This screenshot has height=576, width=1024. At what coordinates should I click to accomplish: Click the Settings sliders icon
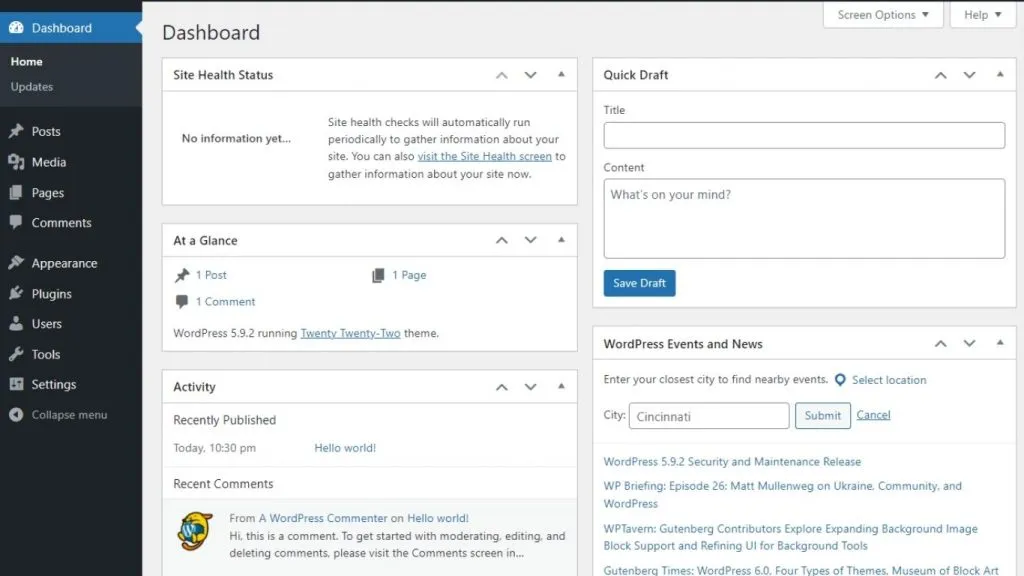click(x=16, y=385)
